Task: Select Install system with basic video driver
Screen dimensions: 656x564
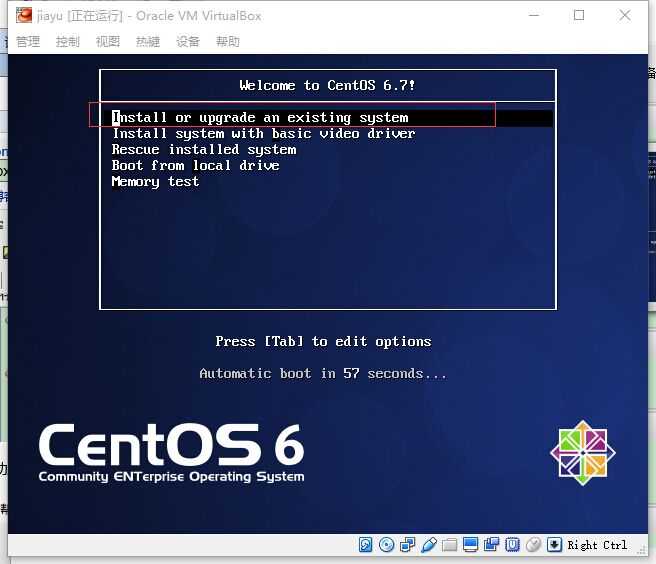Action: point(264,133)
